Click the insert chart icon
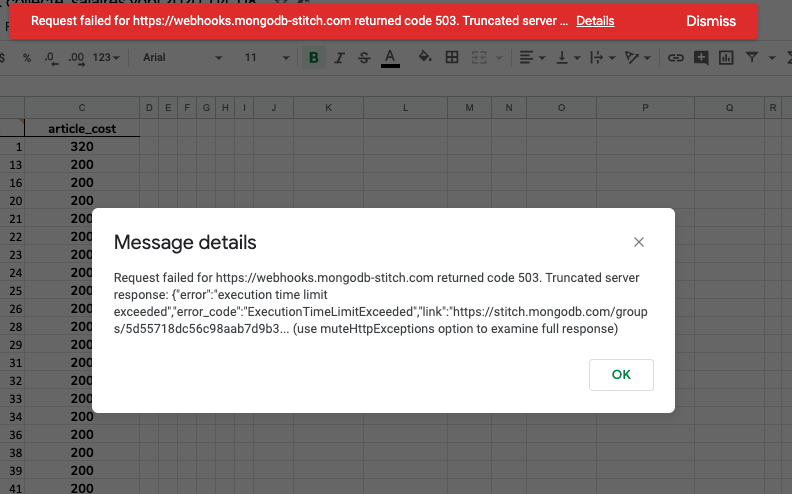Screen dimensions: 792x494 [x=726, y=58]
